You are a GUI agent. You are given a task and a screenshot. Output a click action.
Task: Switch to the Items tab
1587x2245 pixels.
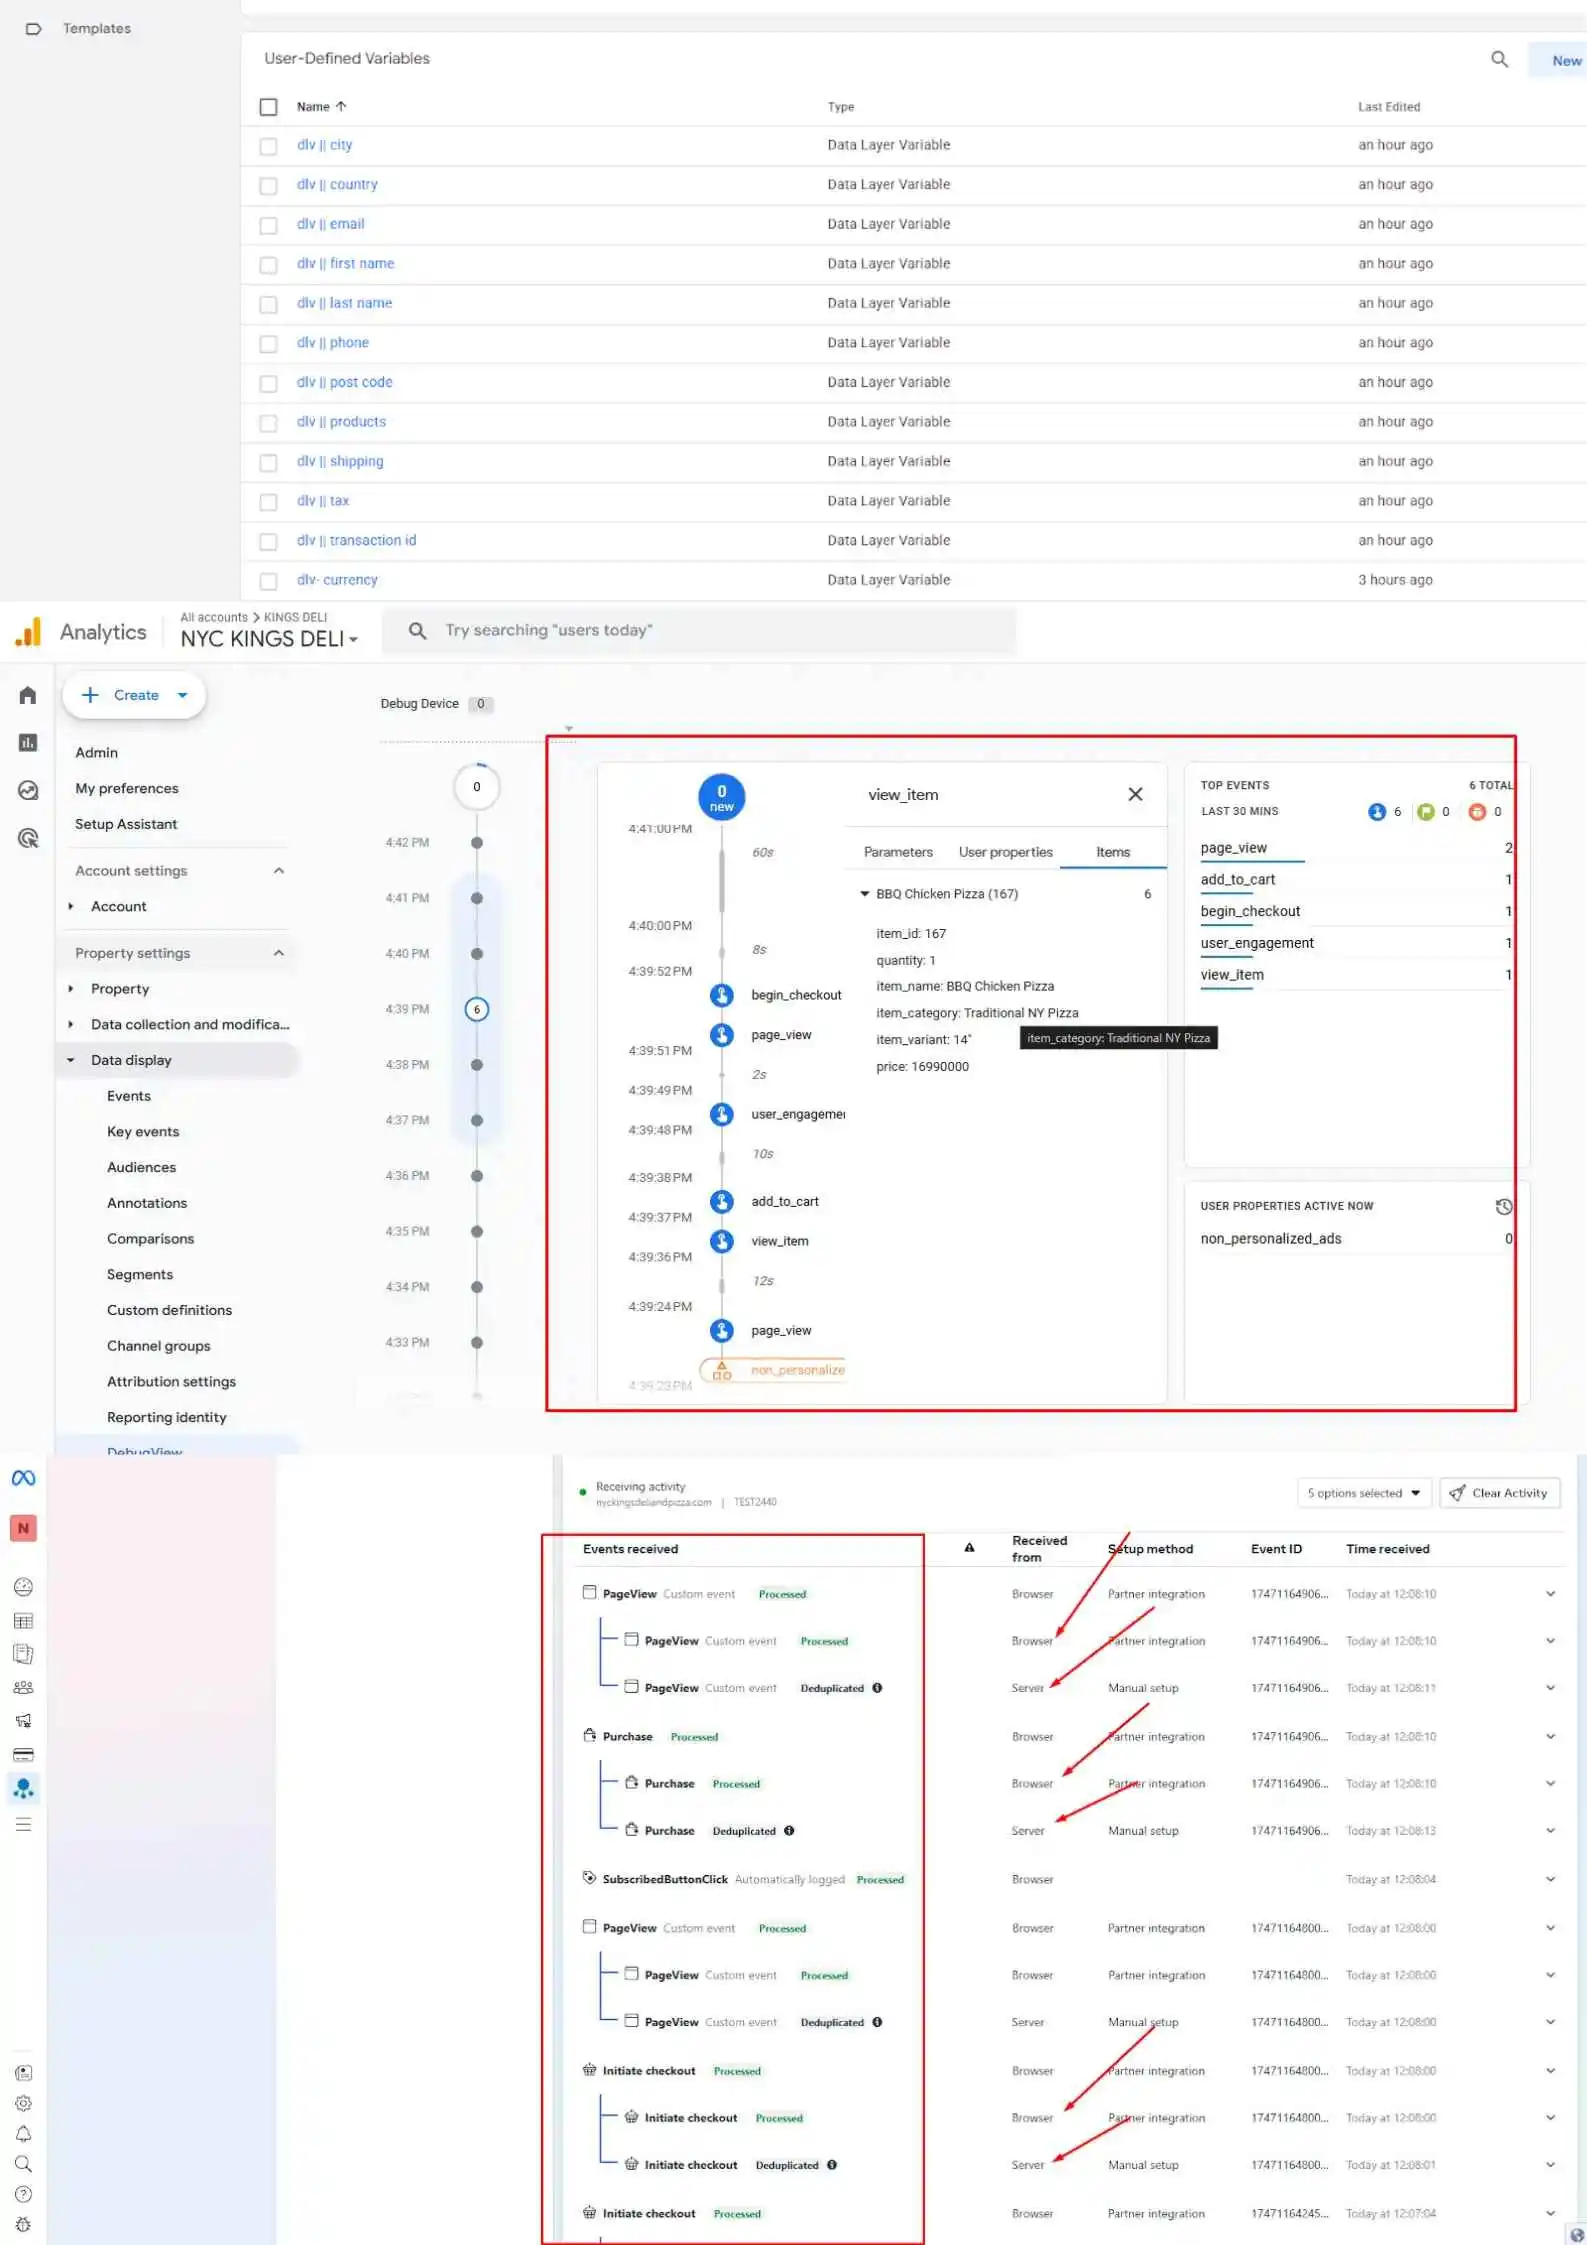pos(1113,852)
